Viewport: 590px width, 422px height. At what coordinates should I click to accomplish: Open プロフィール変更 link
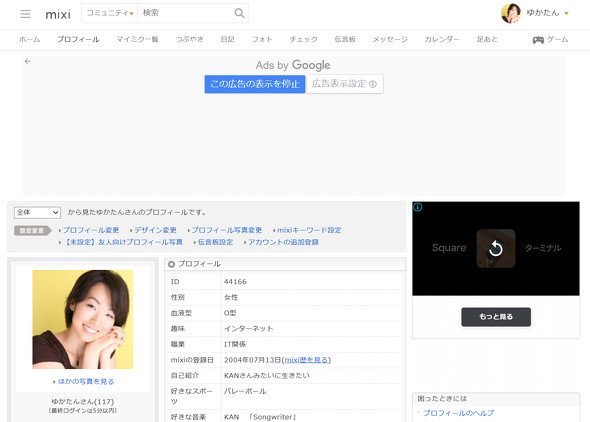[91, 230]
